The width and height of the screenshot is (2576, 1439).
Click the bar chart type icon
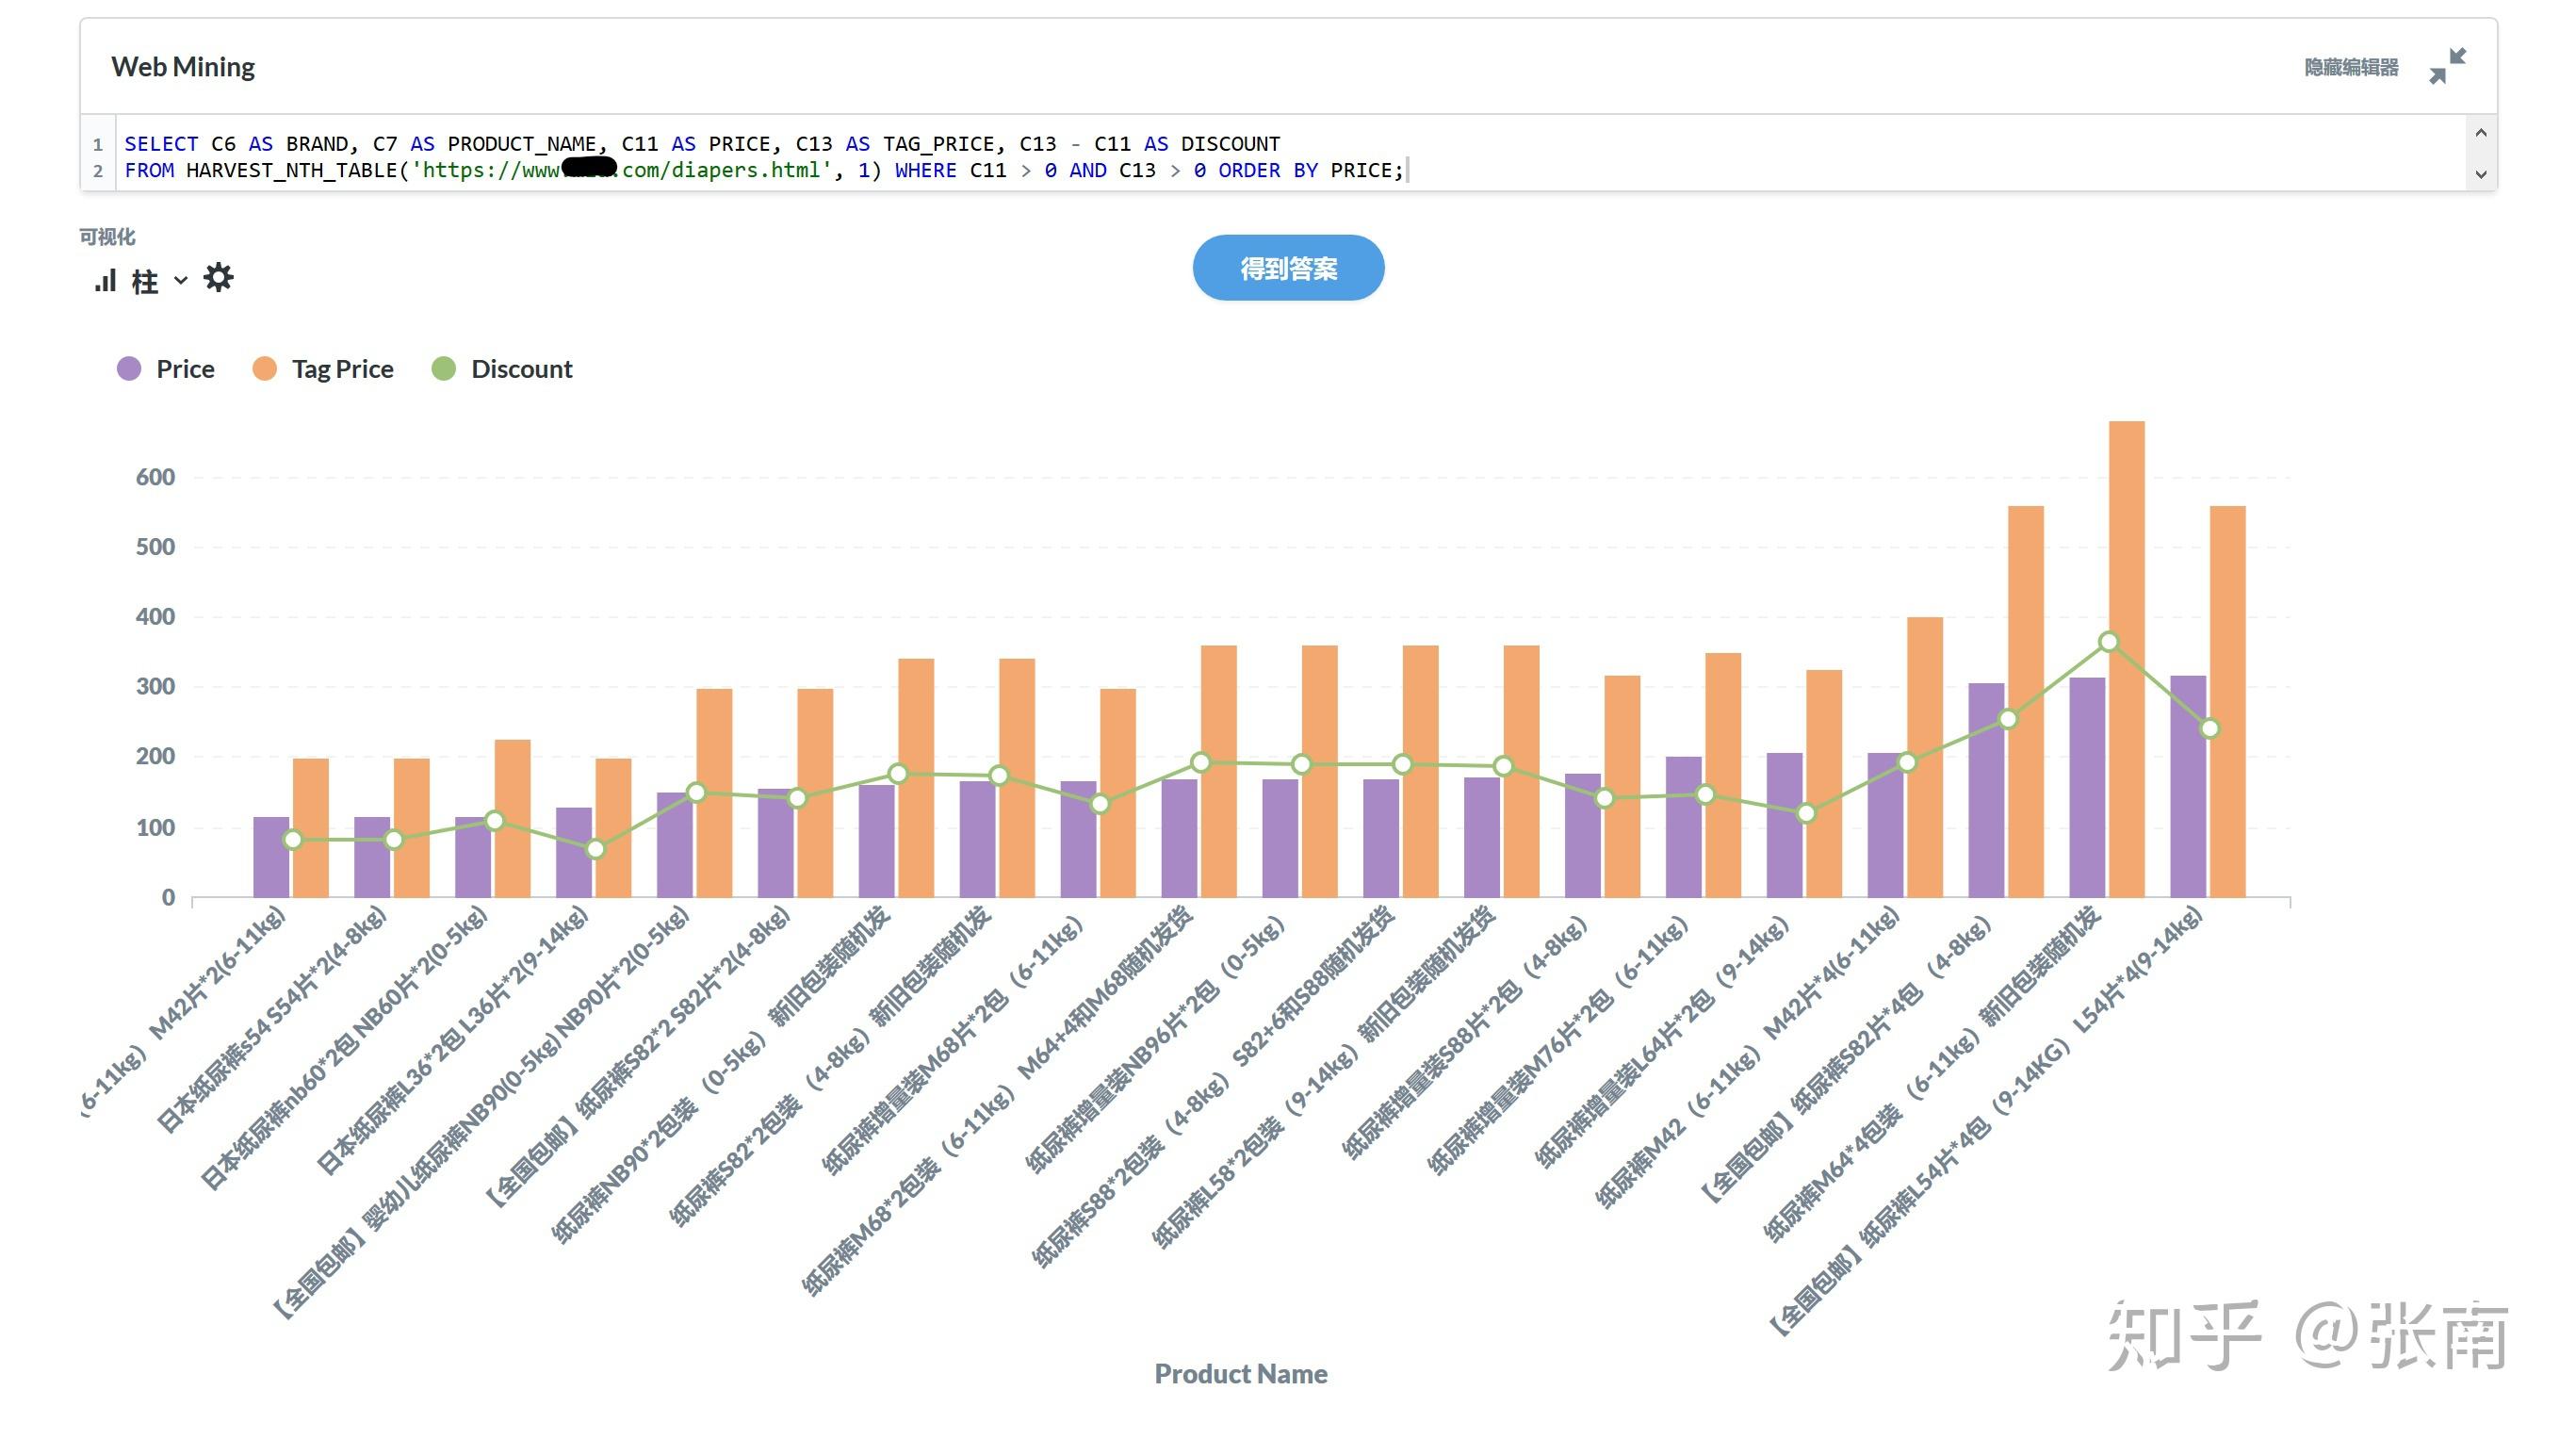pos(105,281)
